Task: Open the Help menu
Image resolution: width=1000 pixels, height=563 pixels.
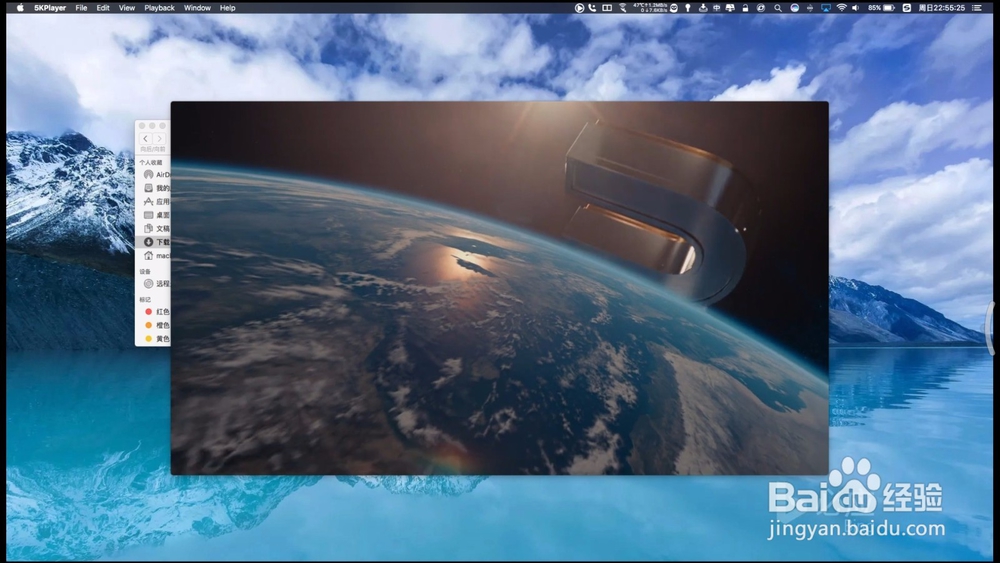Action: pyautogui.click(x=228, y=8)
